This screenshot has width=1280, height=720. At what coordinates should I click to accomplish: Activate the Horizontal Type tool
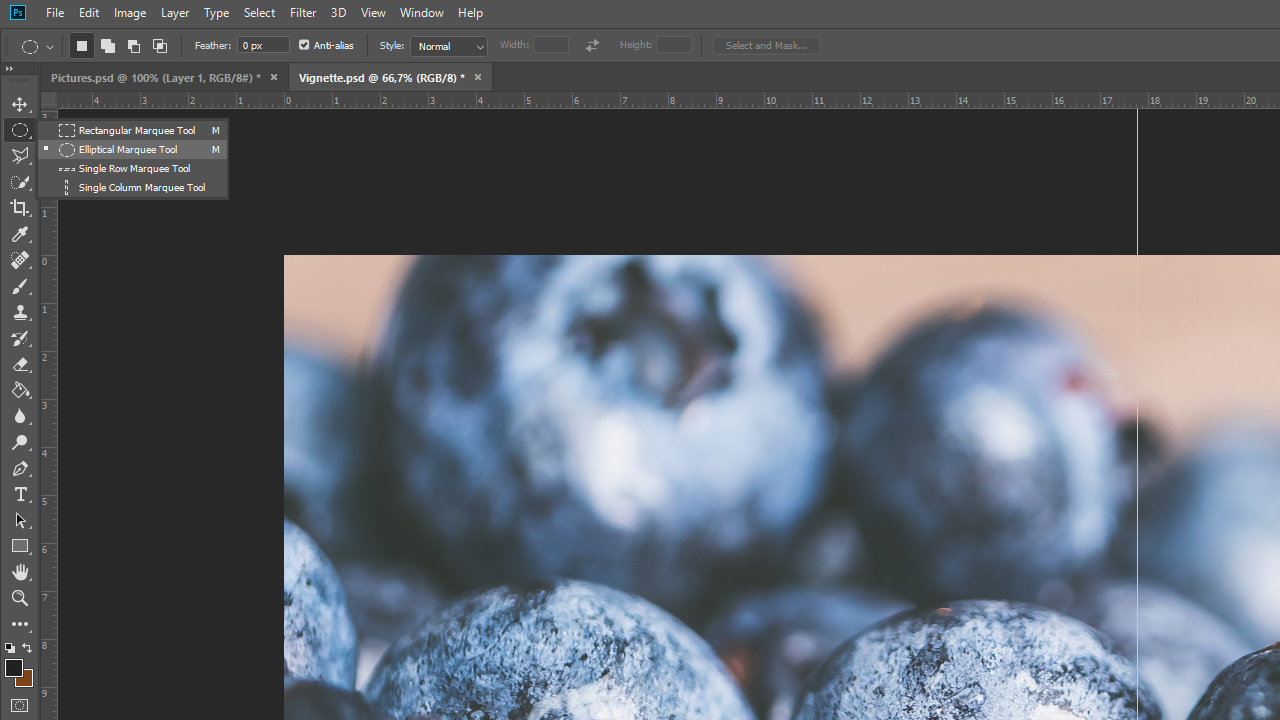tap(20, 495)
